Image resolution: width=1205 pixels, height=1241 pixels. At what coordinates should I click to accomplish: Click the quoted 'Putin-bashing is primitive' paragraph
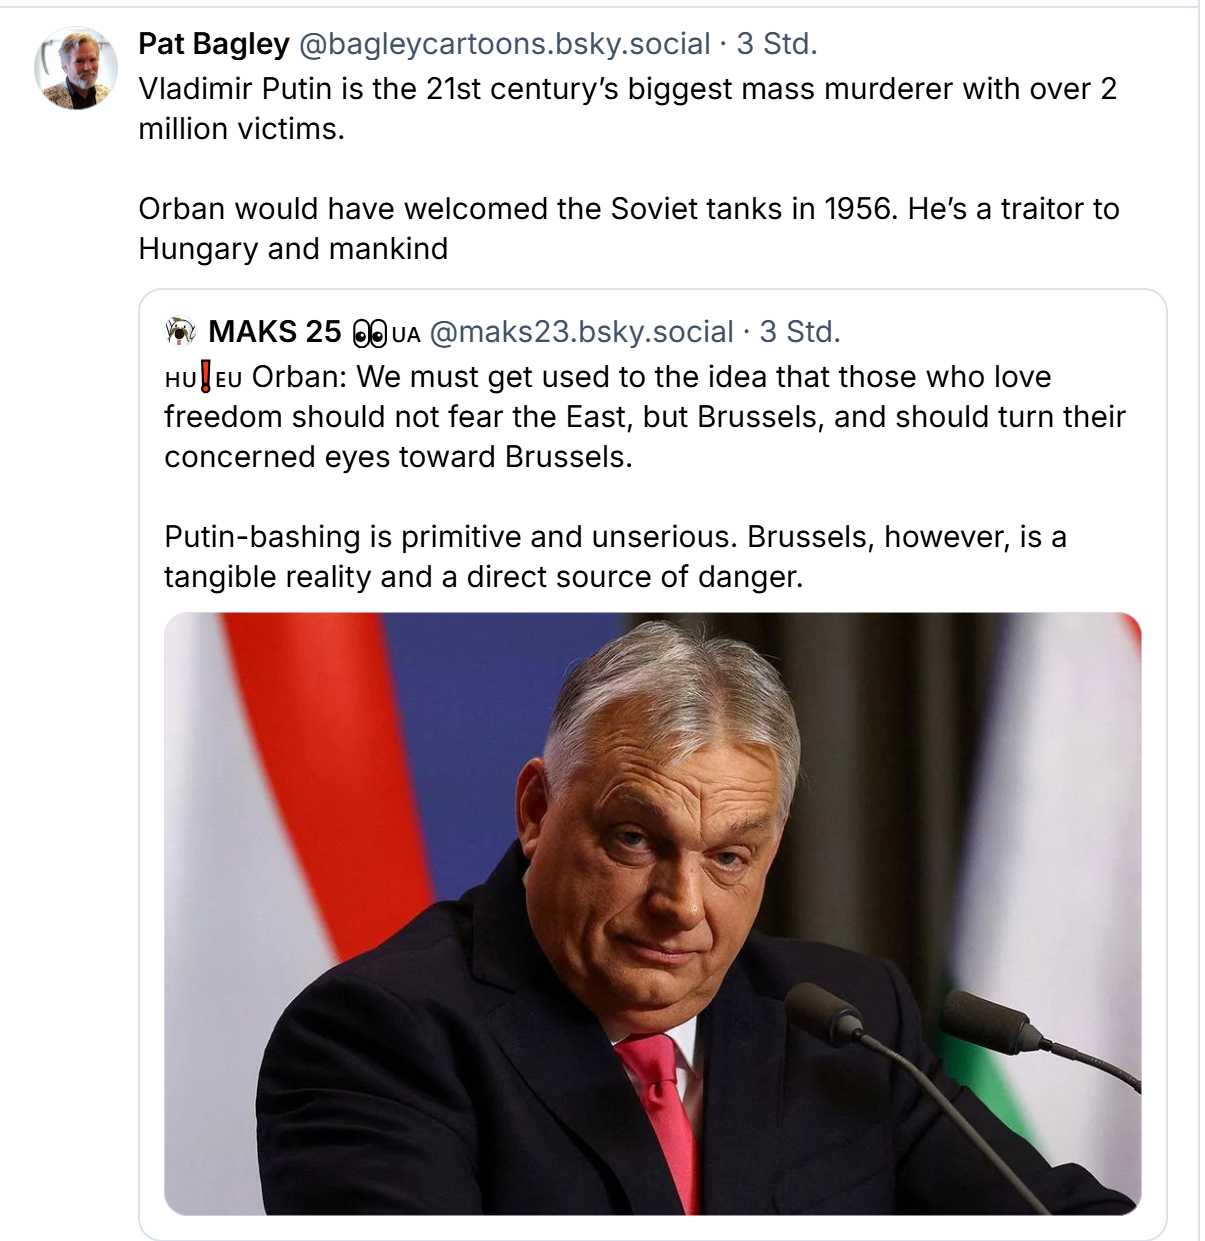tap(614, 557)
